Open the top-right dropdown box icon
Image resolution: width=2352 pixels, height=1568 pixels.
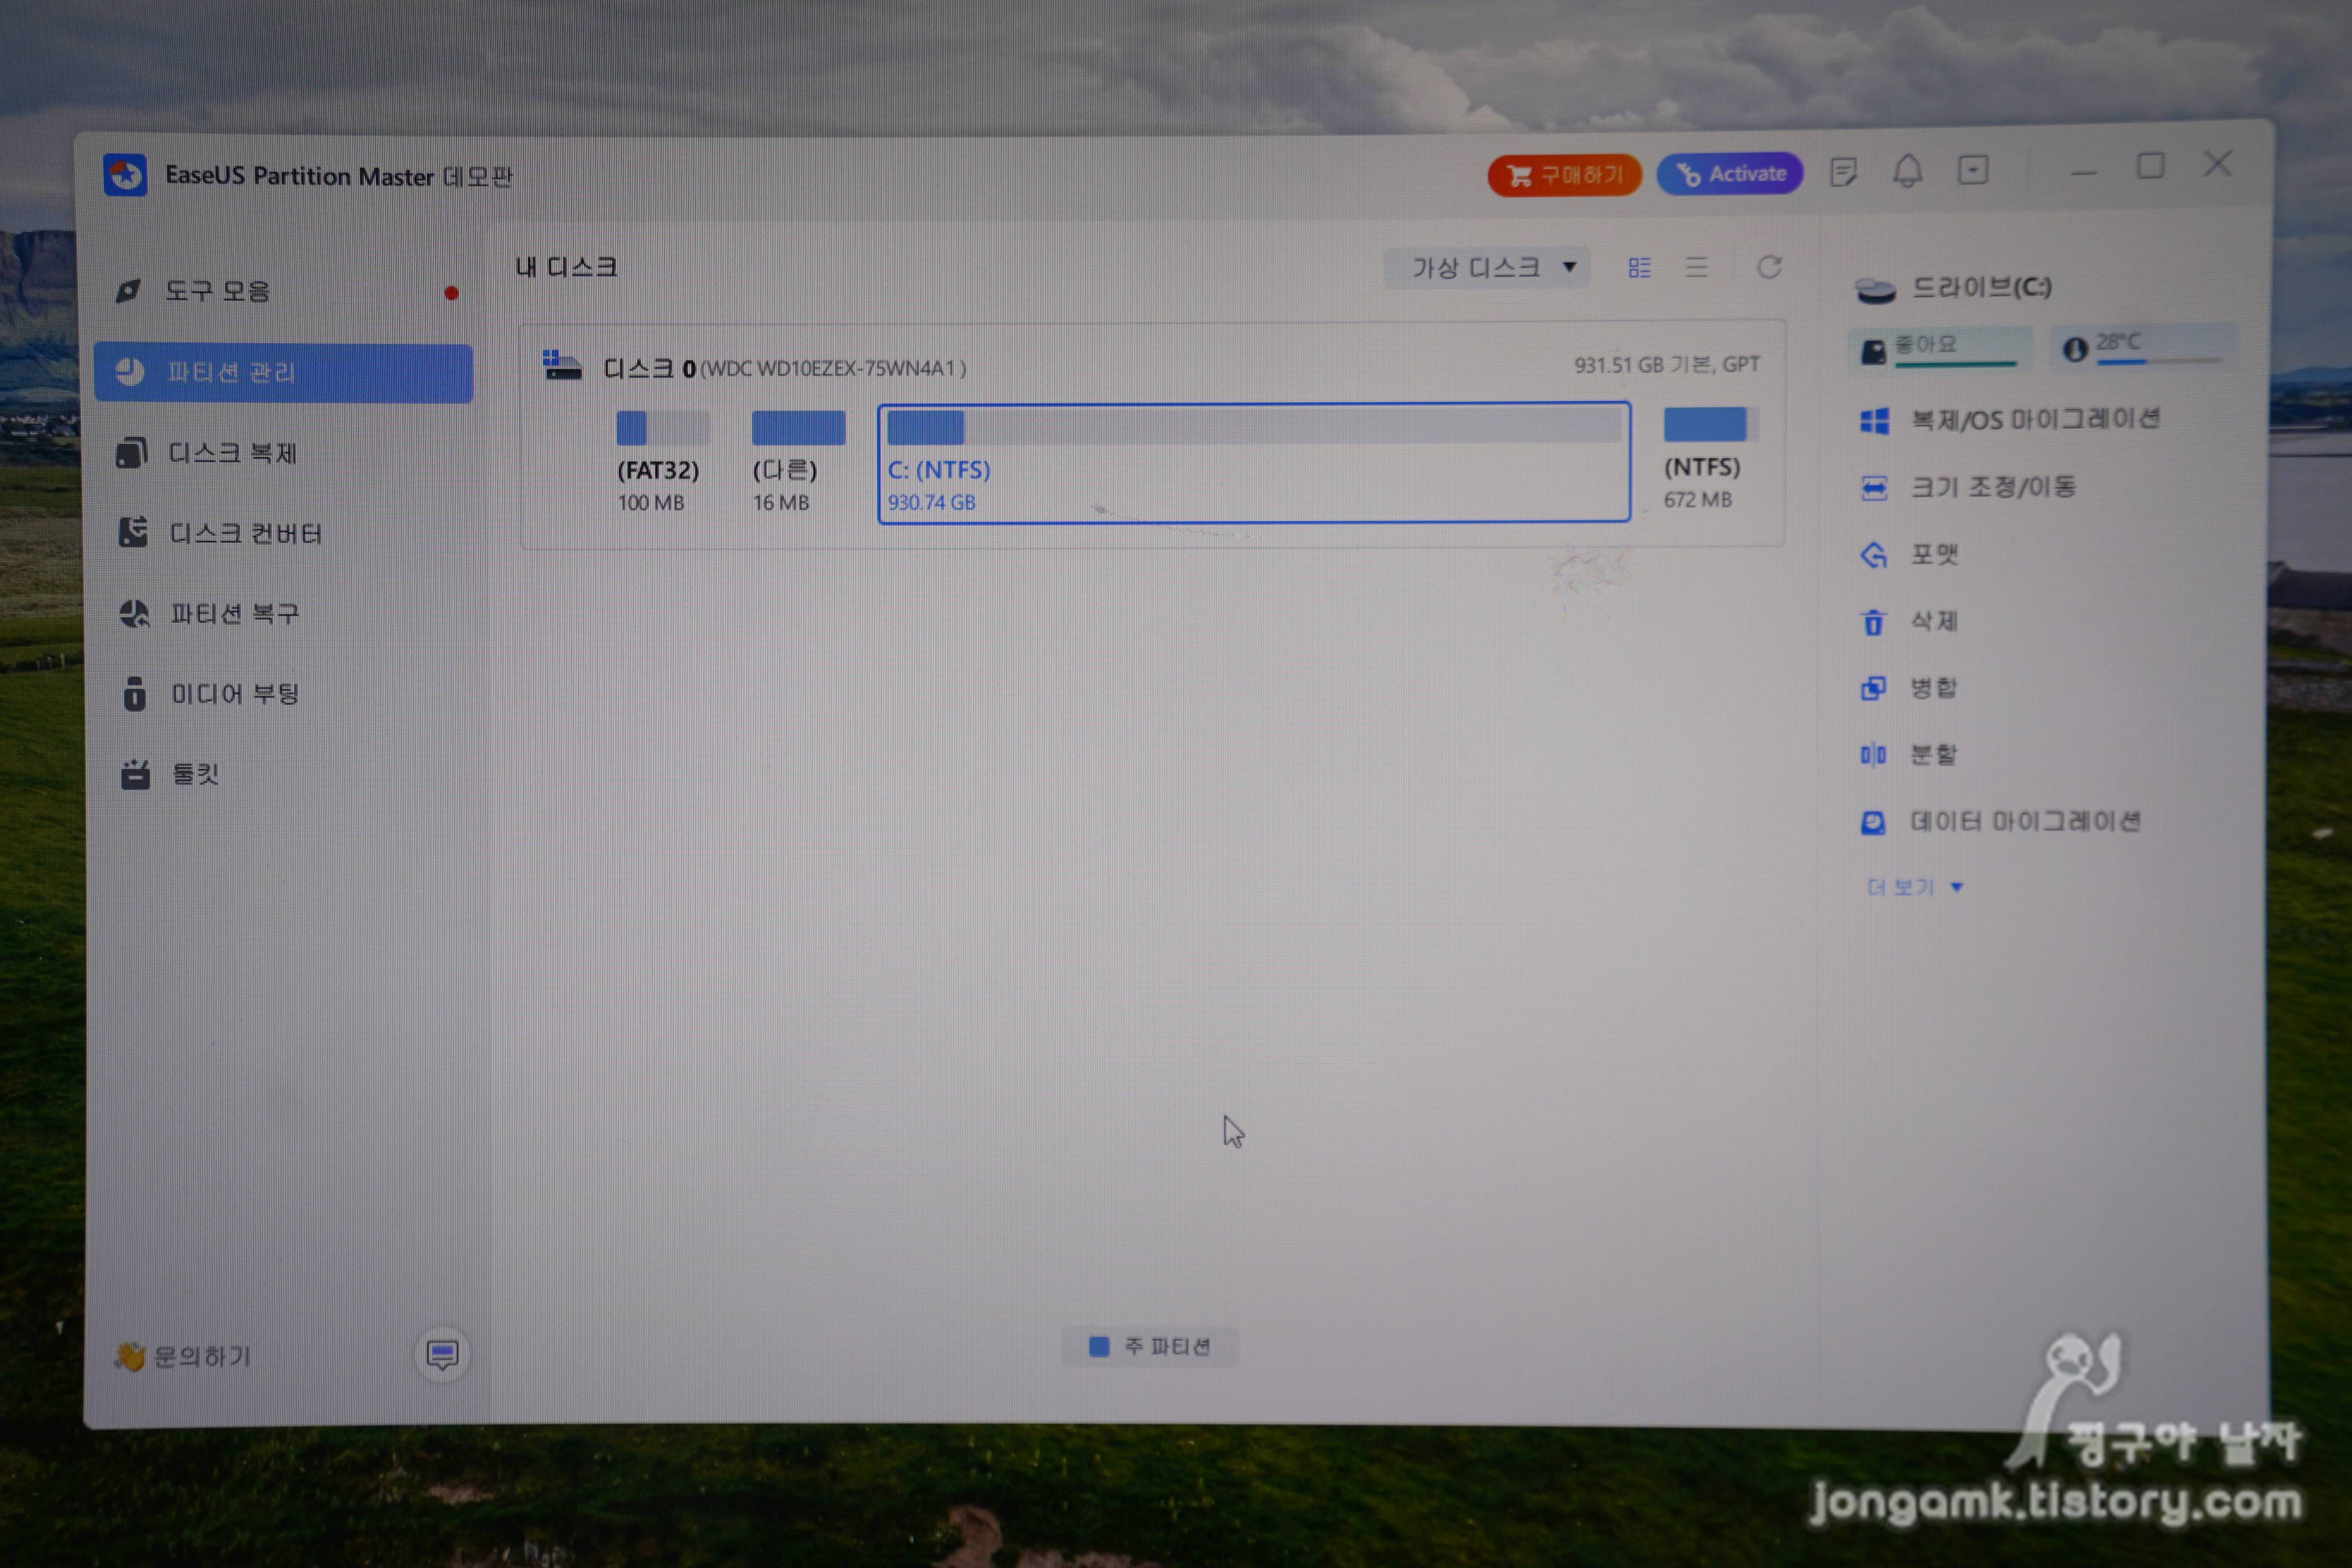(x=1972, y=171)
